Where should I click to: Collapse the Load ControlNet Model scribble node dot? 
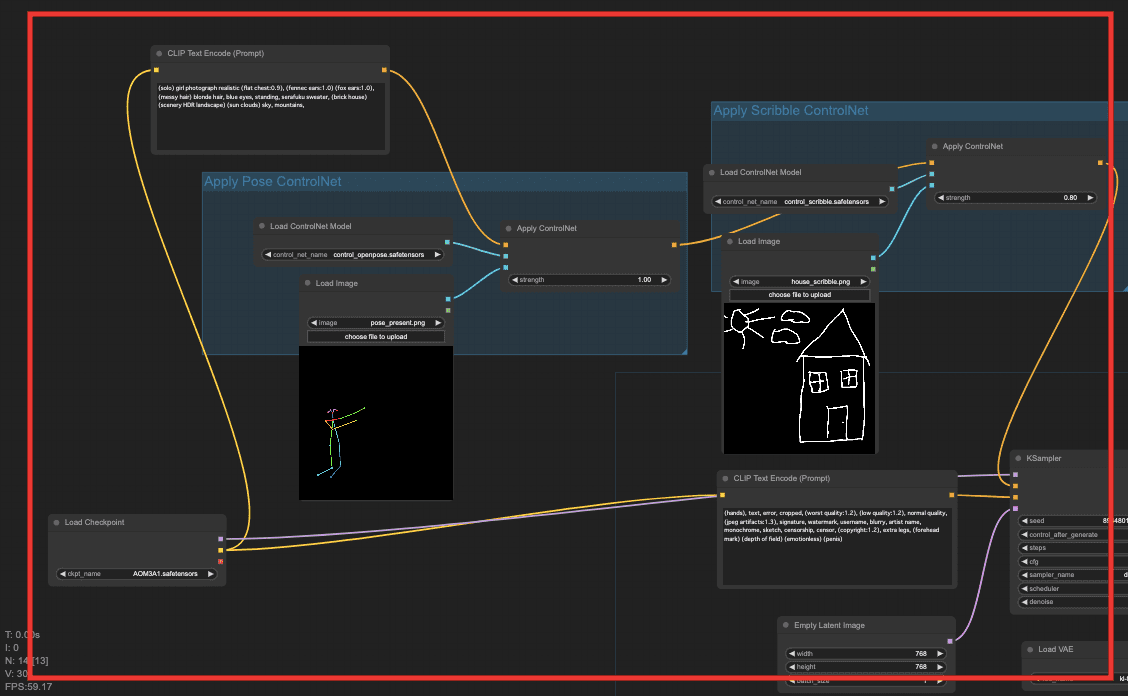[712, 172]
